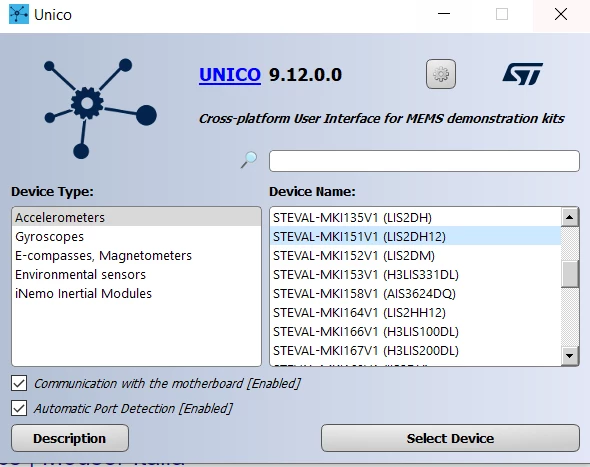
Task: Select Accelerometers device type
Action: pyautogui.click(x=136, y=217)
